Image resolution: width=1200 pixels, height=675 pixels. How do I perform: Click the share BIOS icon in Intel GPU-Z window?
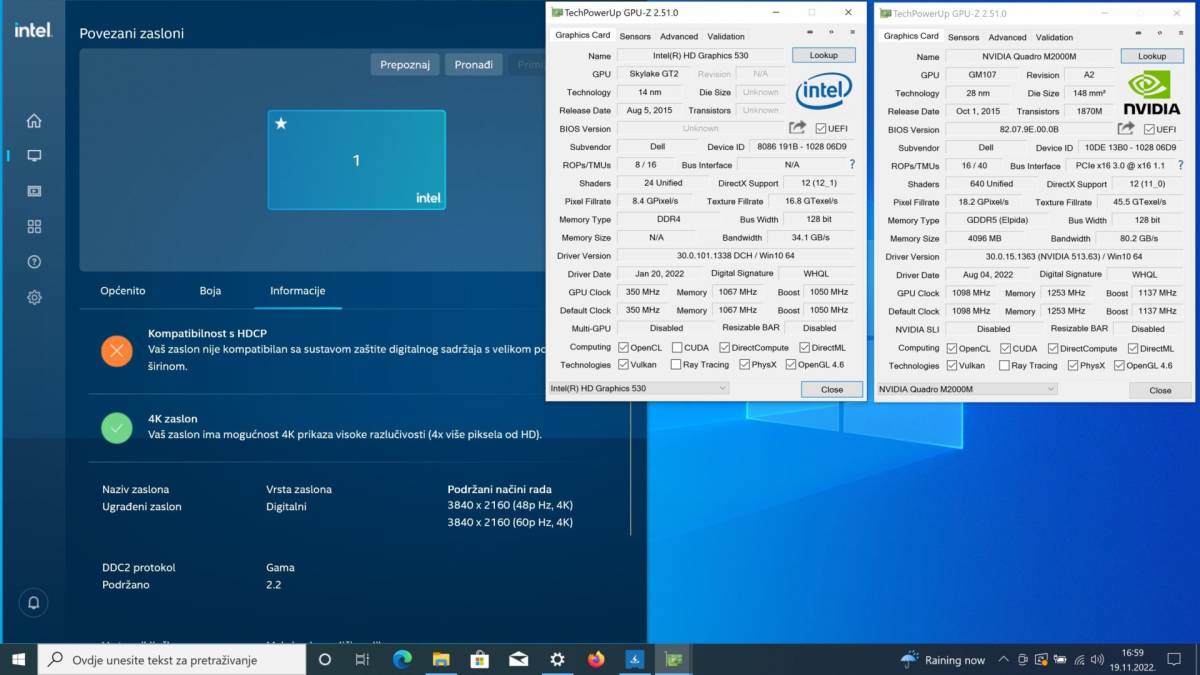(x=797, y=128)
